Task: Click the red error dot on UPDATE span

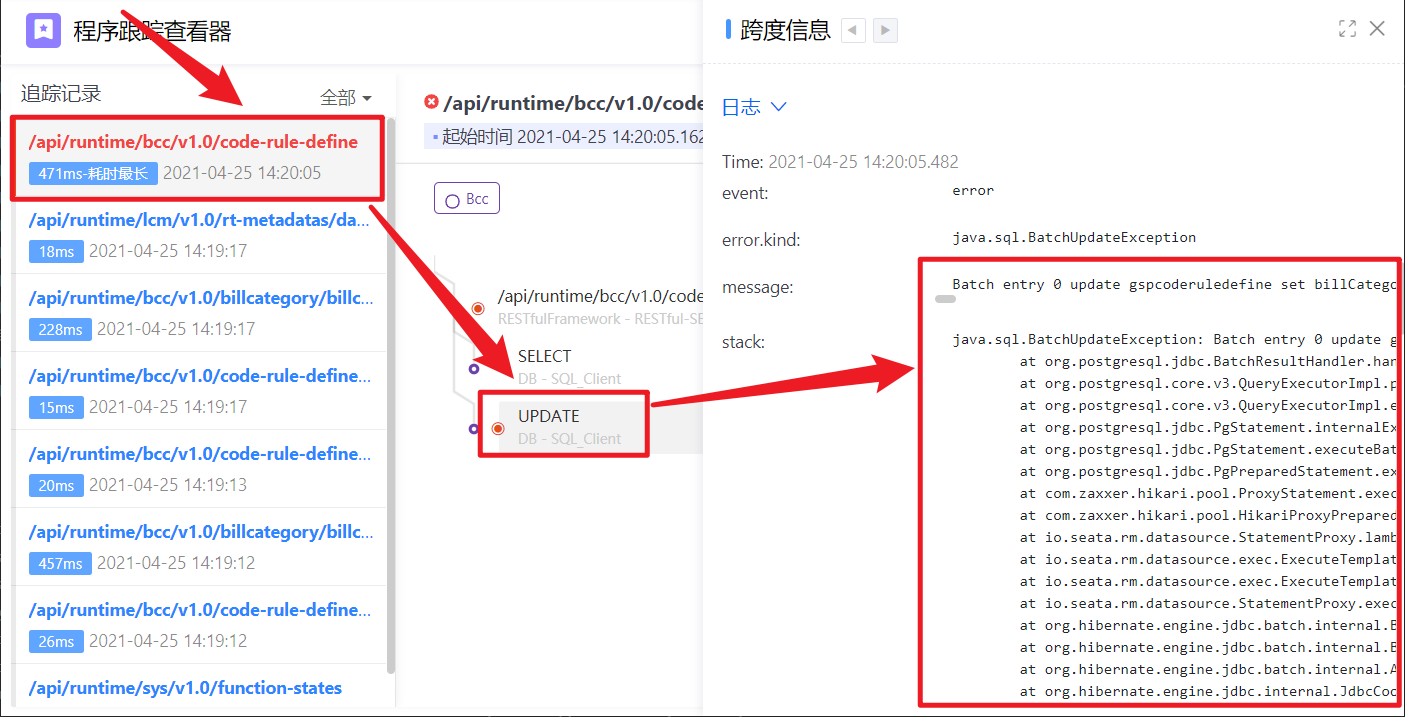Action: 498,429
